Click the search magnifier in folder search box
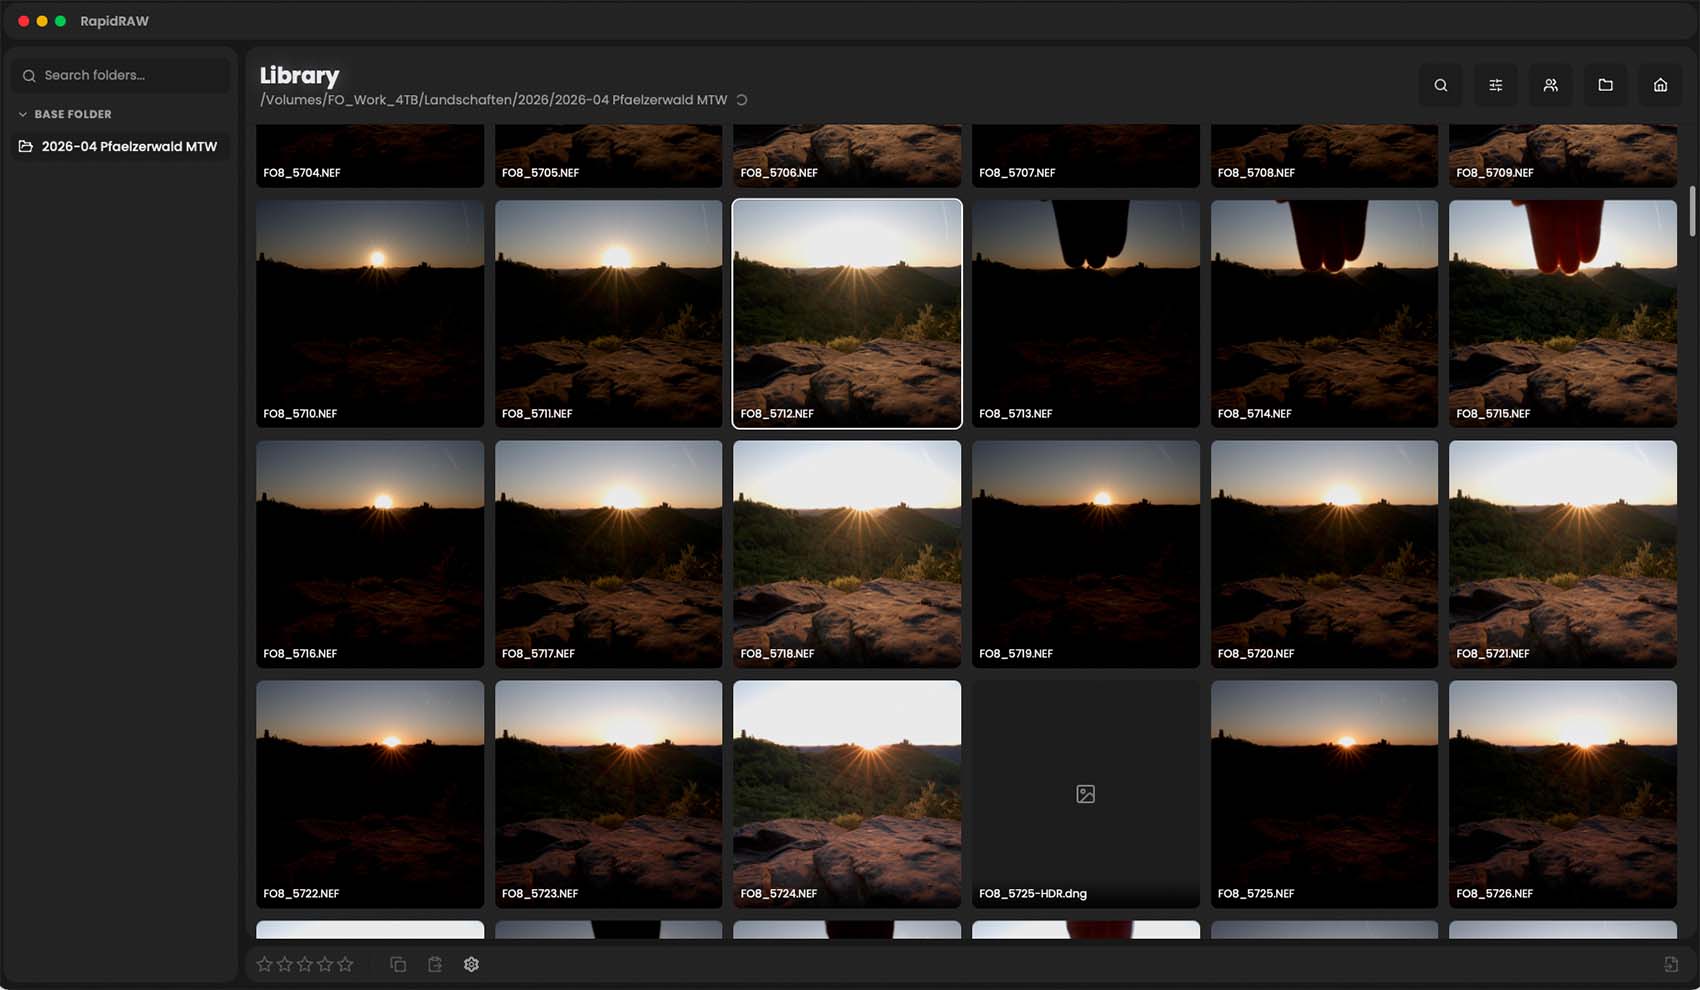The image size is (1700, 990). pyautogui.click(x=29, y=76)
